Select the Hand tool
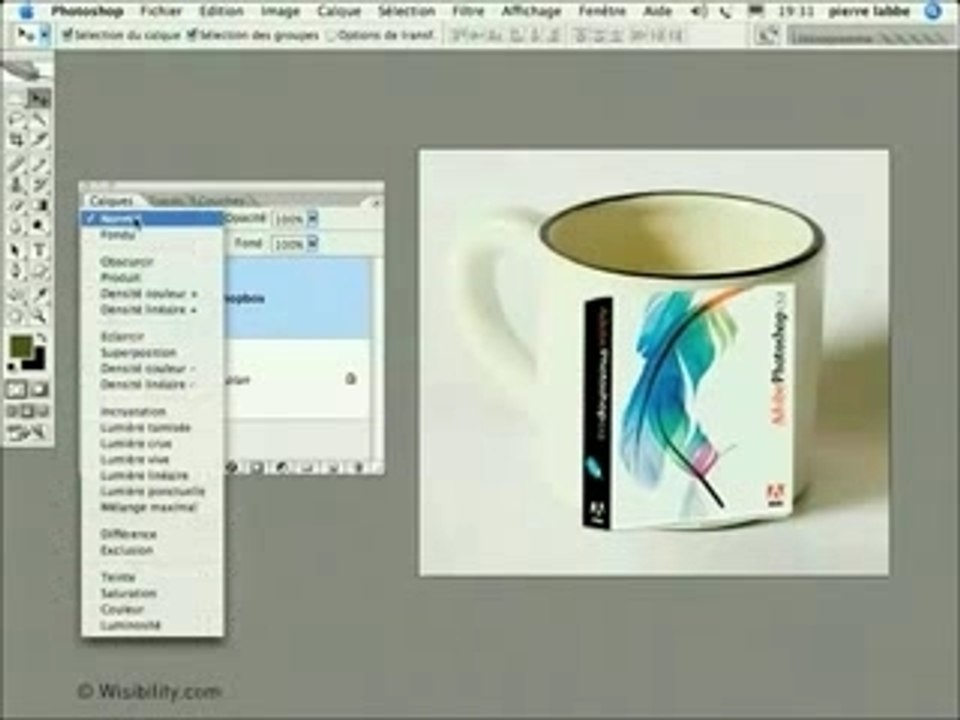Screen dimensions: 960x720 pyautogui.click(x=16, y=315)
